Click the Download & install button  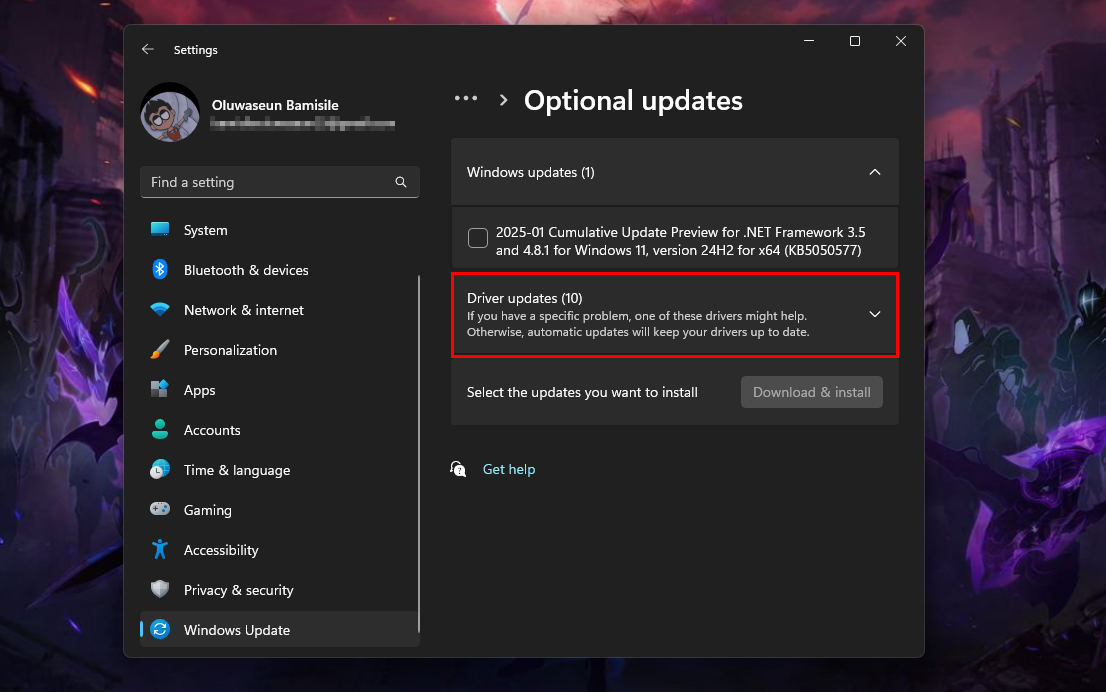pyautogui.click(x=811, y=392)
